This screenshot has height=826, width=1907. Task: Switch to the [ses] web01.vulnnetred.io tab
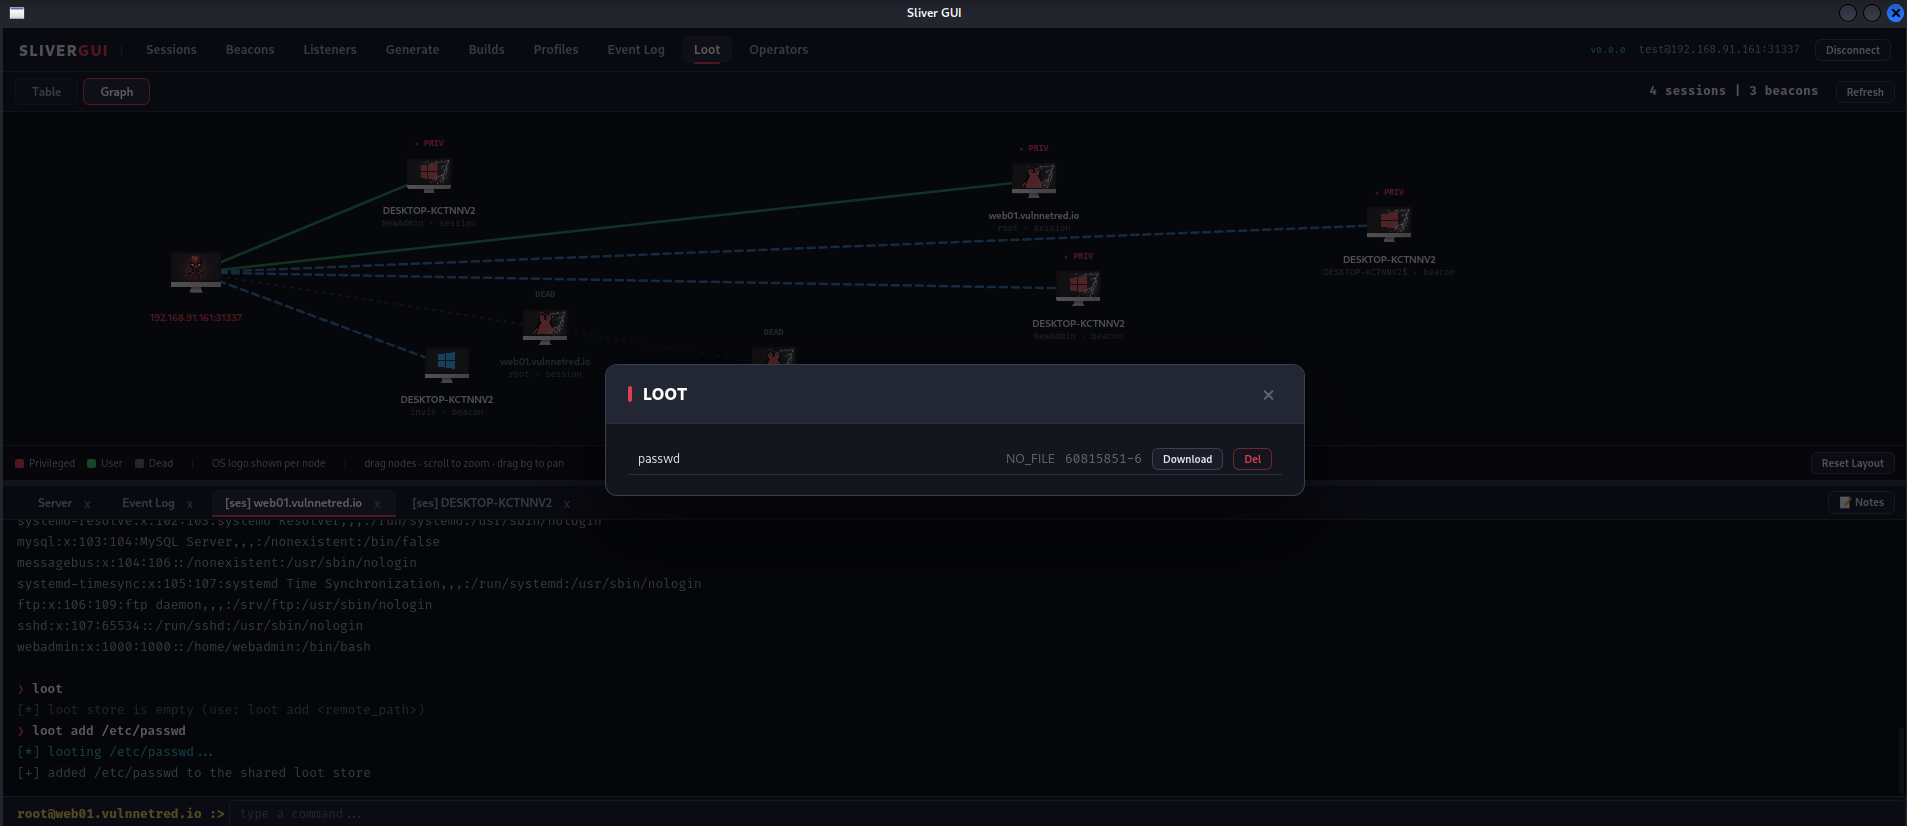[293, 503]
